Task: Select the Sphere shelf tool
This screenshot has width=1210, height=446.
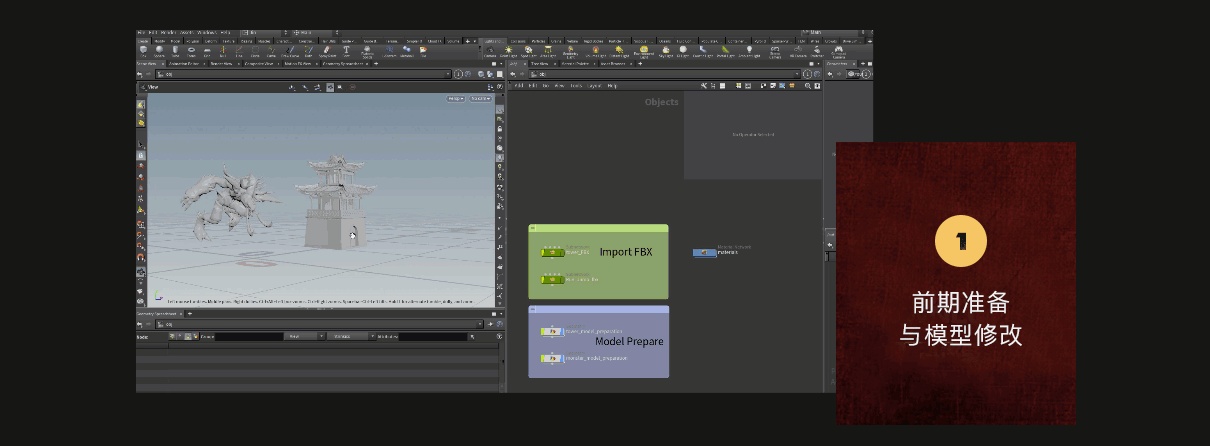Action: [159, 51]
